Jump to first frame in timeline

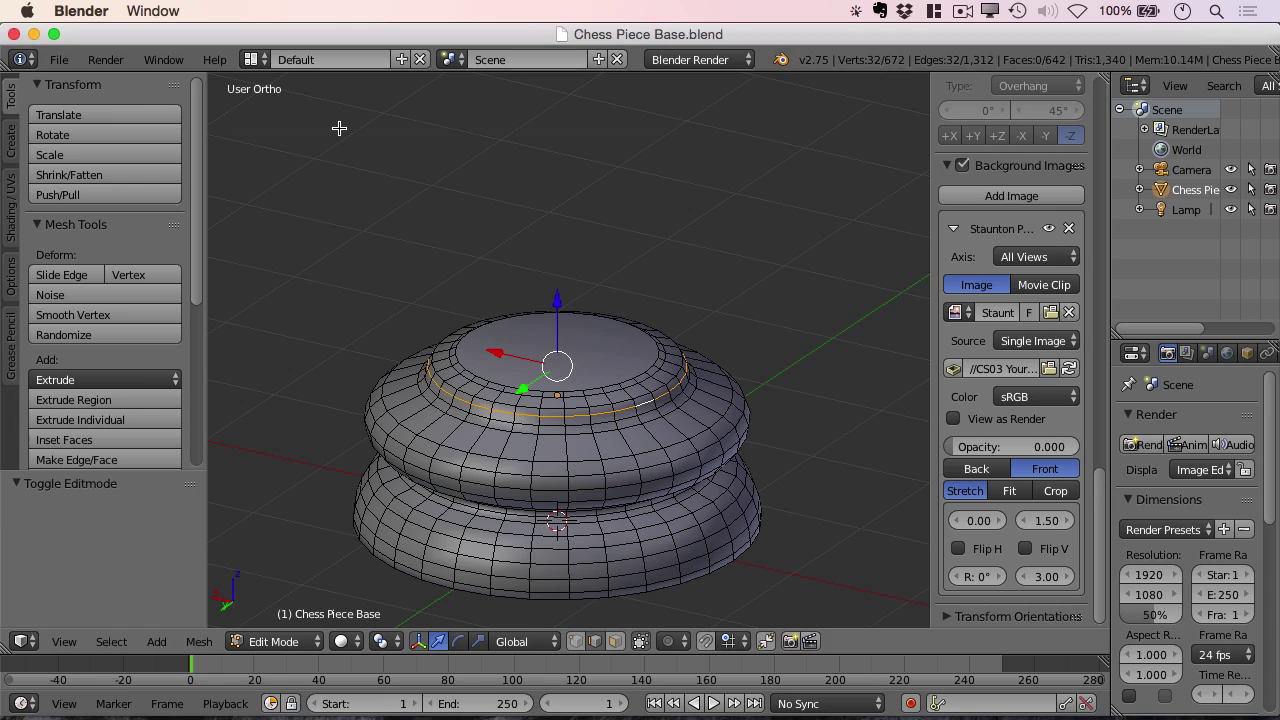click(x=654, y=703)
